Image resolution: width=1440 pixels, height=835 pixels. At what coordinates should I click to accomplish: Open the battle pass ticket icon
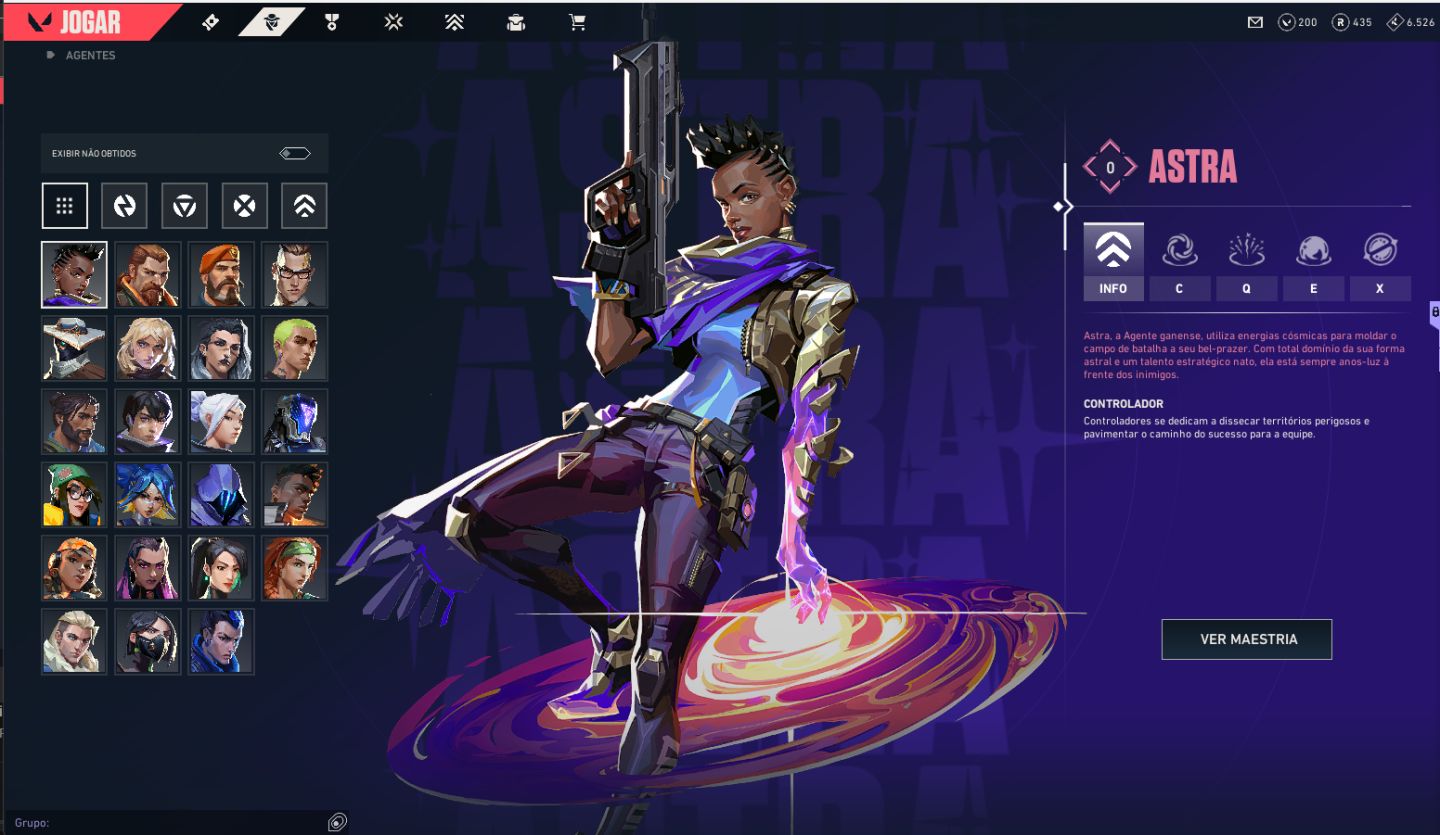(210, 21)
